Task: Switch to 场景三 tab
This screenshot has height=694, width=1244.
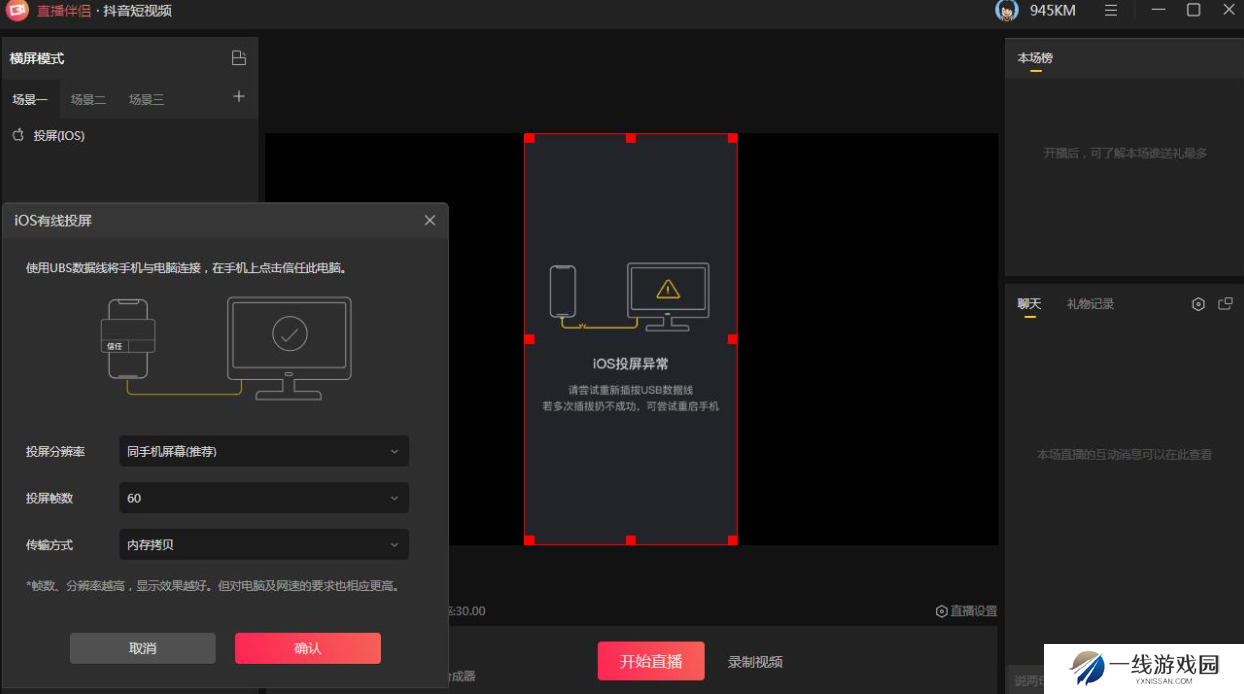Action: pyautogui.click(x=146, y=100)
